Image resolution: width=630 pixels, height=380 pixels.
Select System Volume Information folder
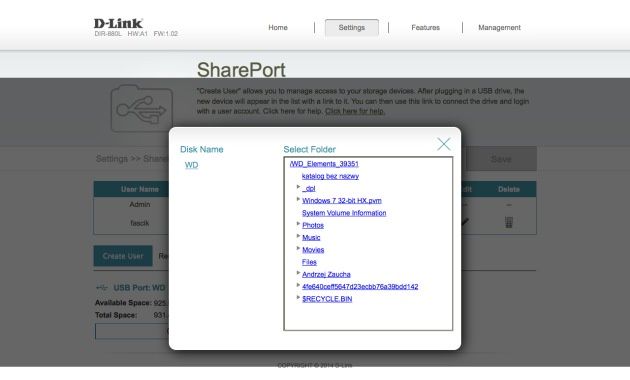click(344, 213)
